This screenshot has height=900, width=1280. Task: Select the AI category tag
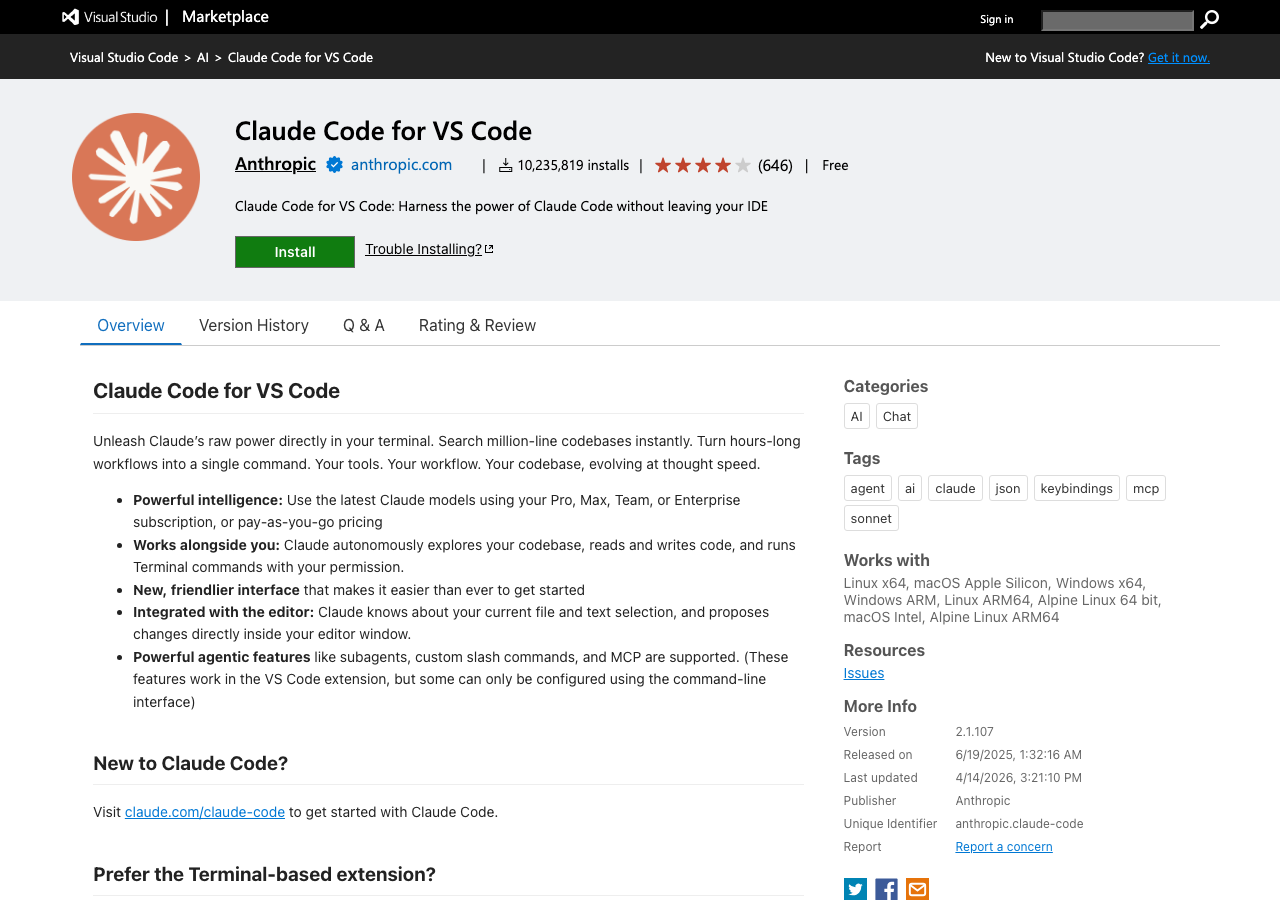(x=856, y=416)
